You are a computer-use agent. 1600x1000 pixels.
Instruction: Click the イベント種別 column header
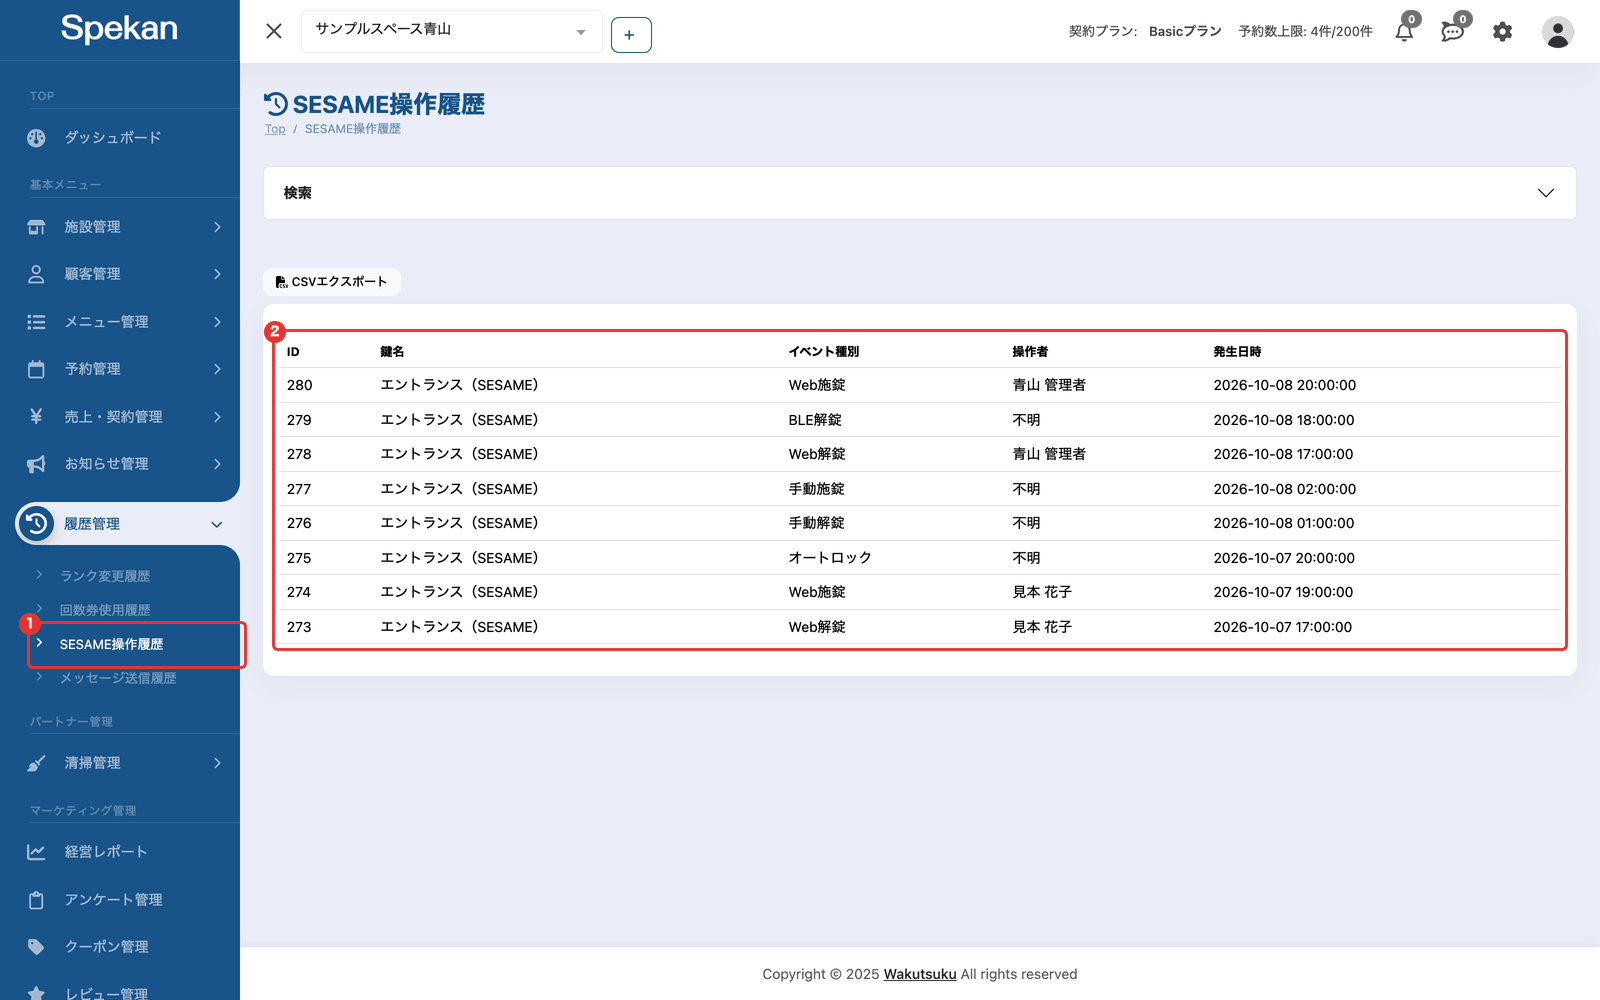click(823, 352)
